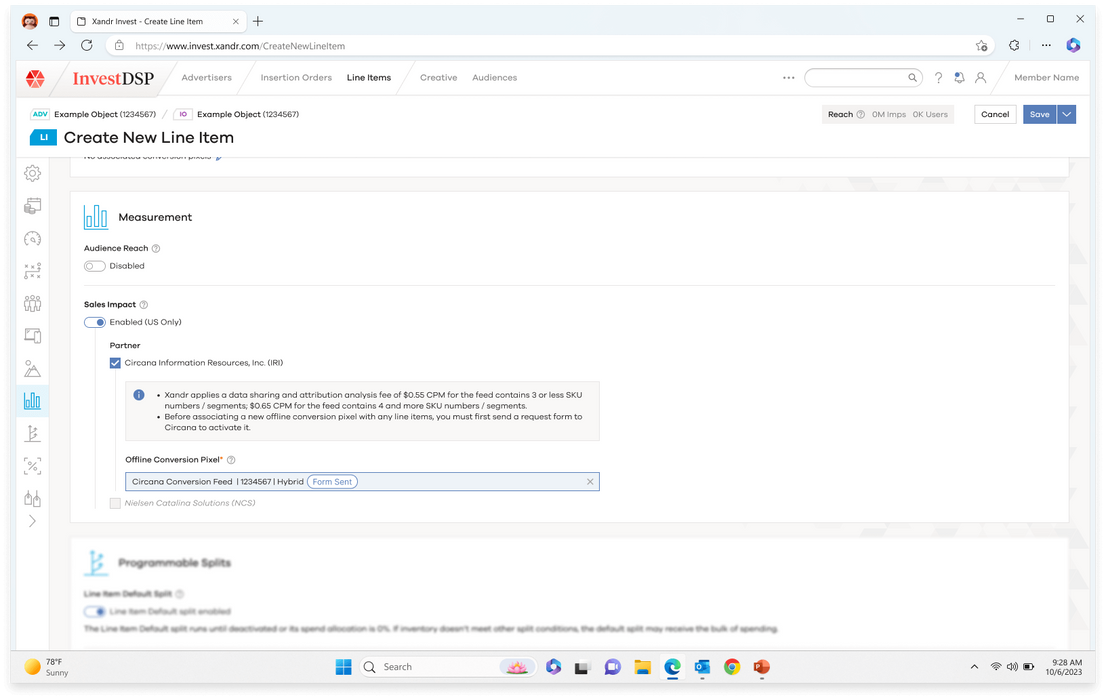Open the basic settings gear sidebar icon
This screenshot has width=1106, height=699.
click(32, 173)
